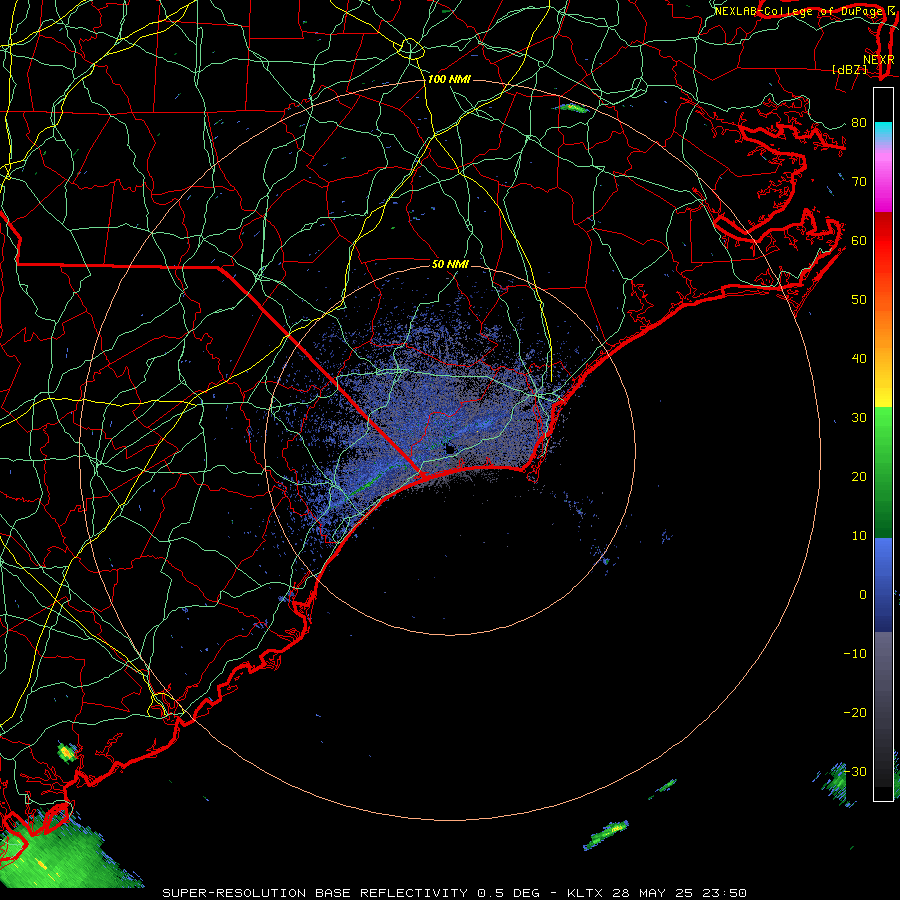
Task: Click the Super-Resolution Base Reflectivity caption
Action: point(454,893)
